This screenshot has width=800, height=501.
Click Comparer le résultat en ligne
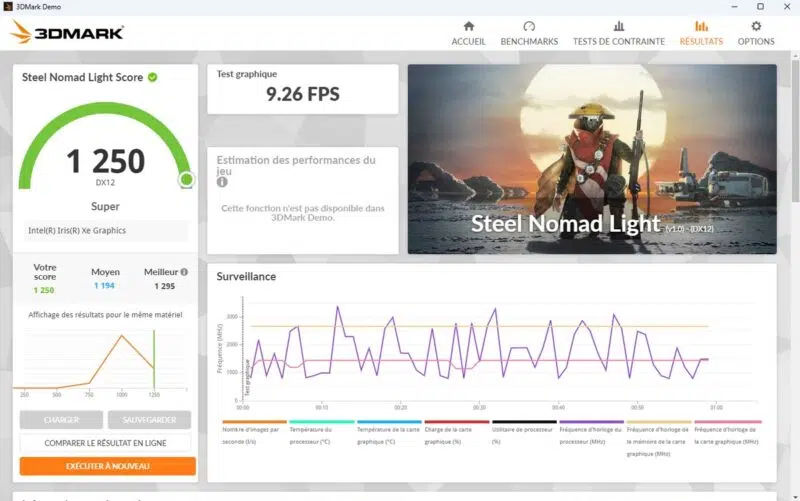click(105, 443)
